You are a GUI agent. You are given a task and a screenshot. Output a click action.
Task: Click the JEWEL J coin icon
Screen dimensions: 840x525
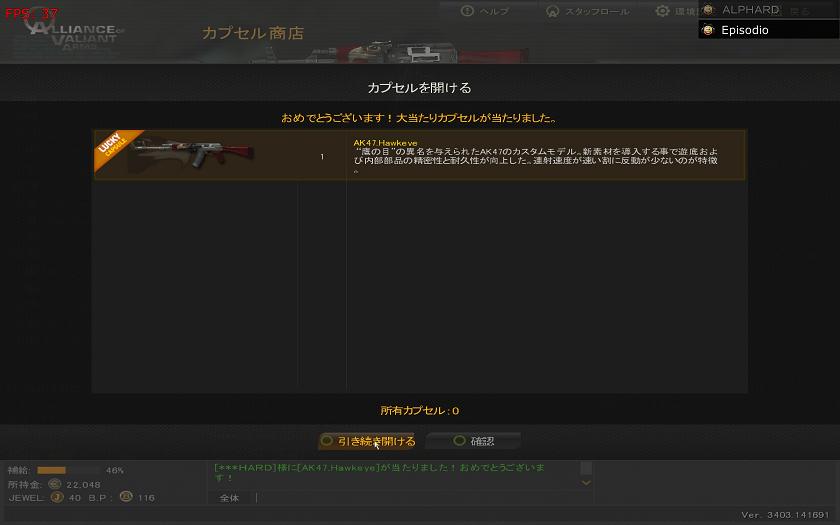(x=57, y=497)
